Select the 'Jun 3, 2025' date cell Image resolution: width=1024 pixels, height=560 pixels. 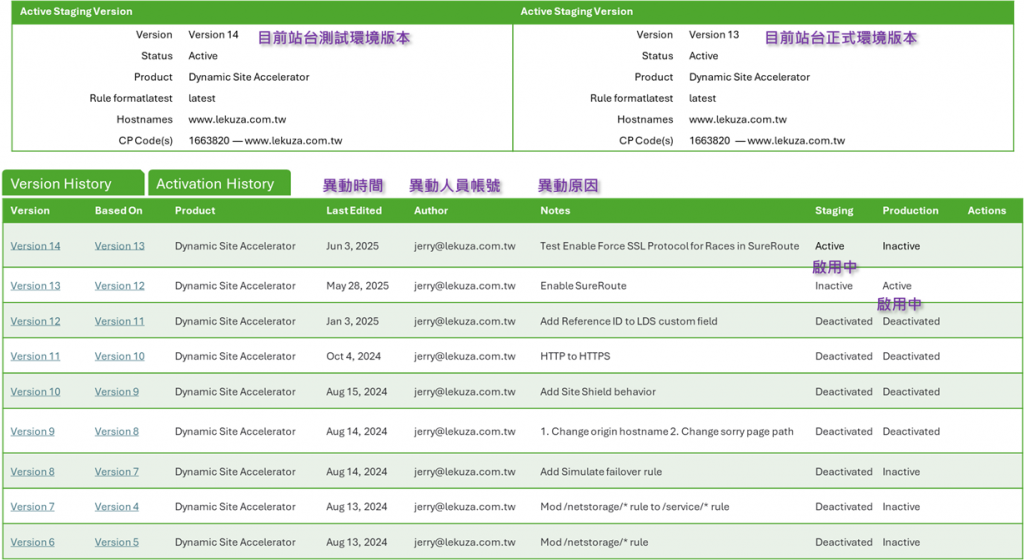(353, 246)
